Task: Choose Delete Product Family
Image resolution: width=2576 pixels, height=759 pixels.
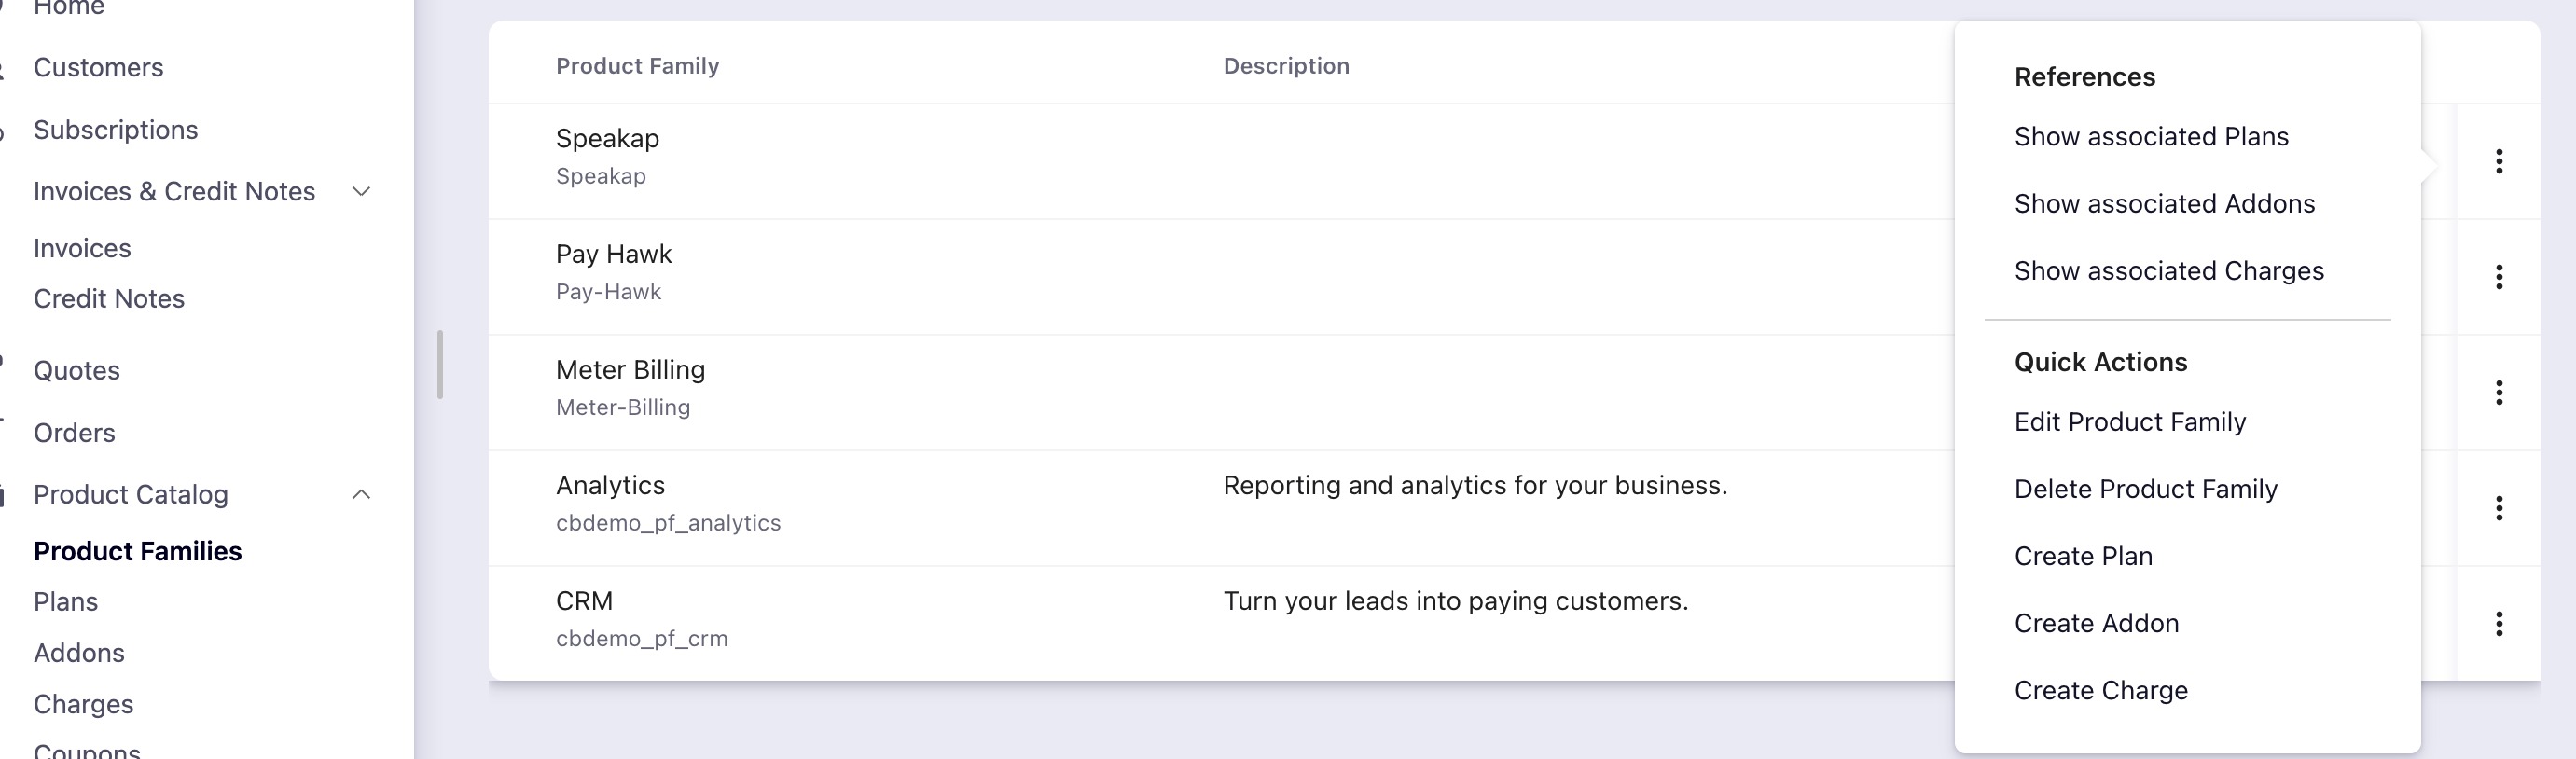Action: tap(2145, 489)
